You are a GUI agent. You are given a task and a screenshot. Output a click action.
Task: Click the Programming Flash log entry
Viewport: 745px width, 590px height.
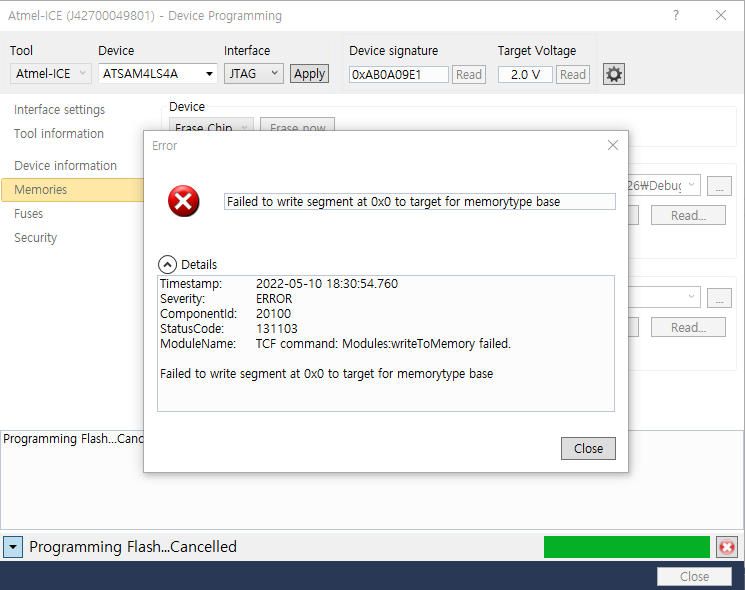click(x=73, y=438)
